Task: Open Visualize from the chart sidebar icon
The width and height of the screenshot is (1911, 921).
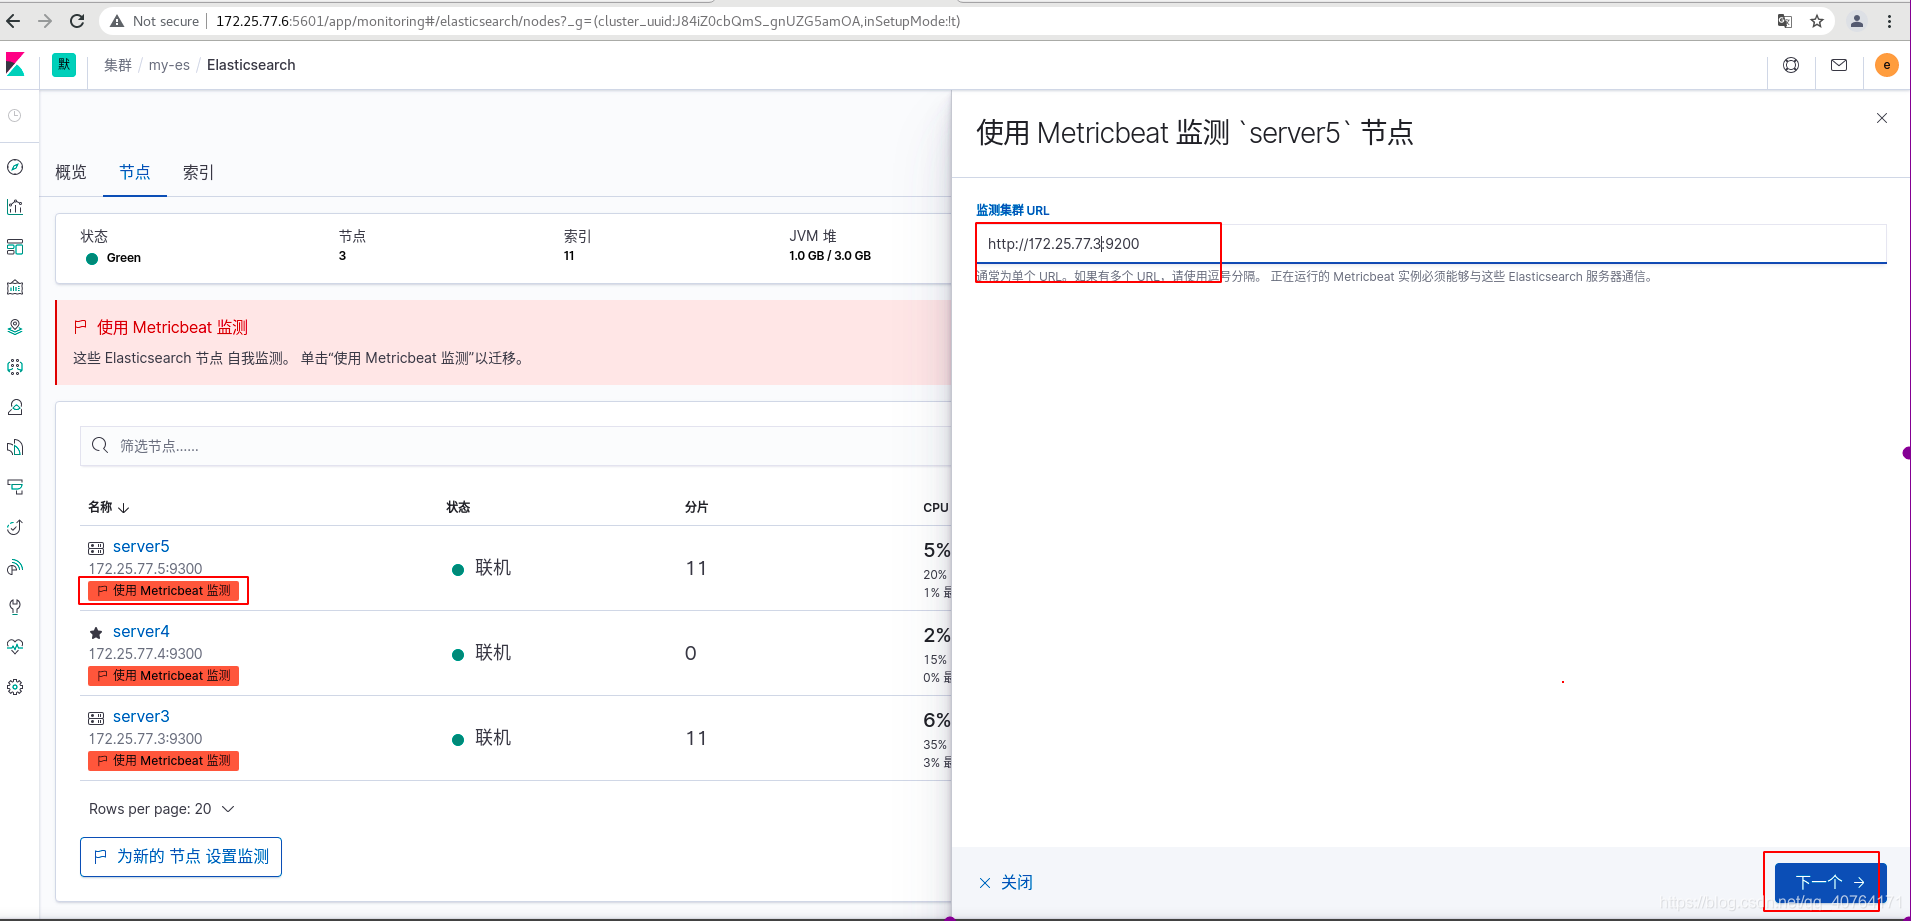Action: coord(15,207)
